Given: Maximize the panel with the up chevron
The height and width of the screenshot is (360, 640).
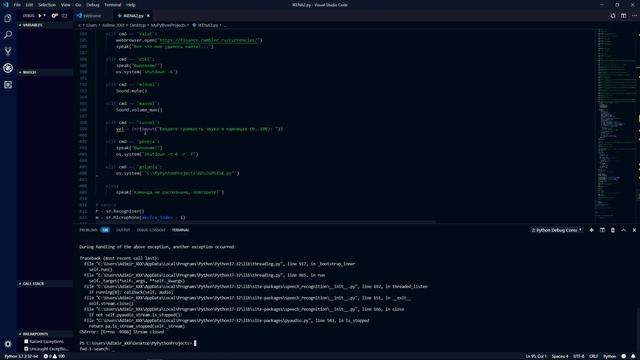Looking at the screenshot, I should (x=623, y=230).
